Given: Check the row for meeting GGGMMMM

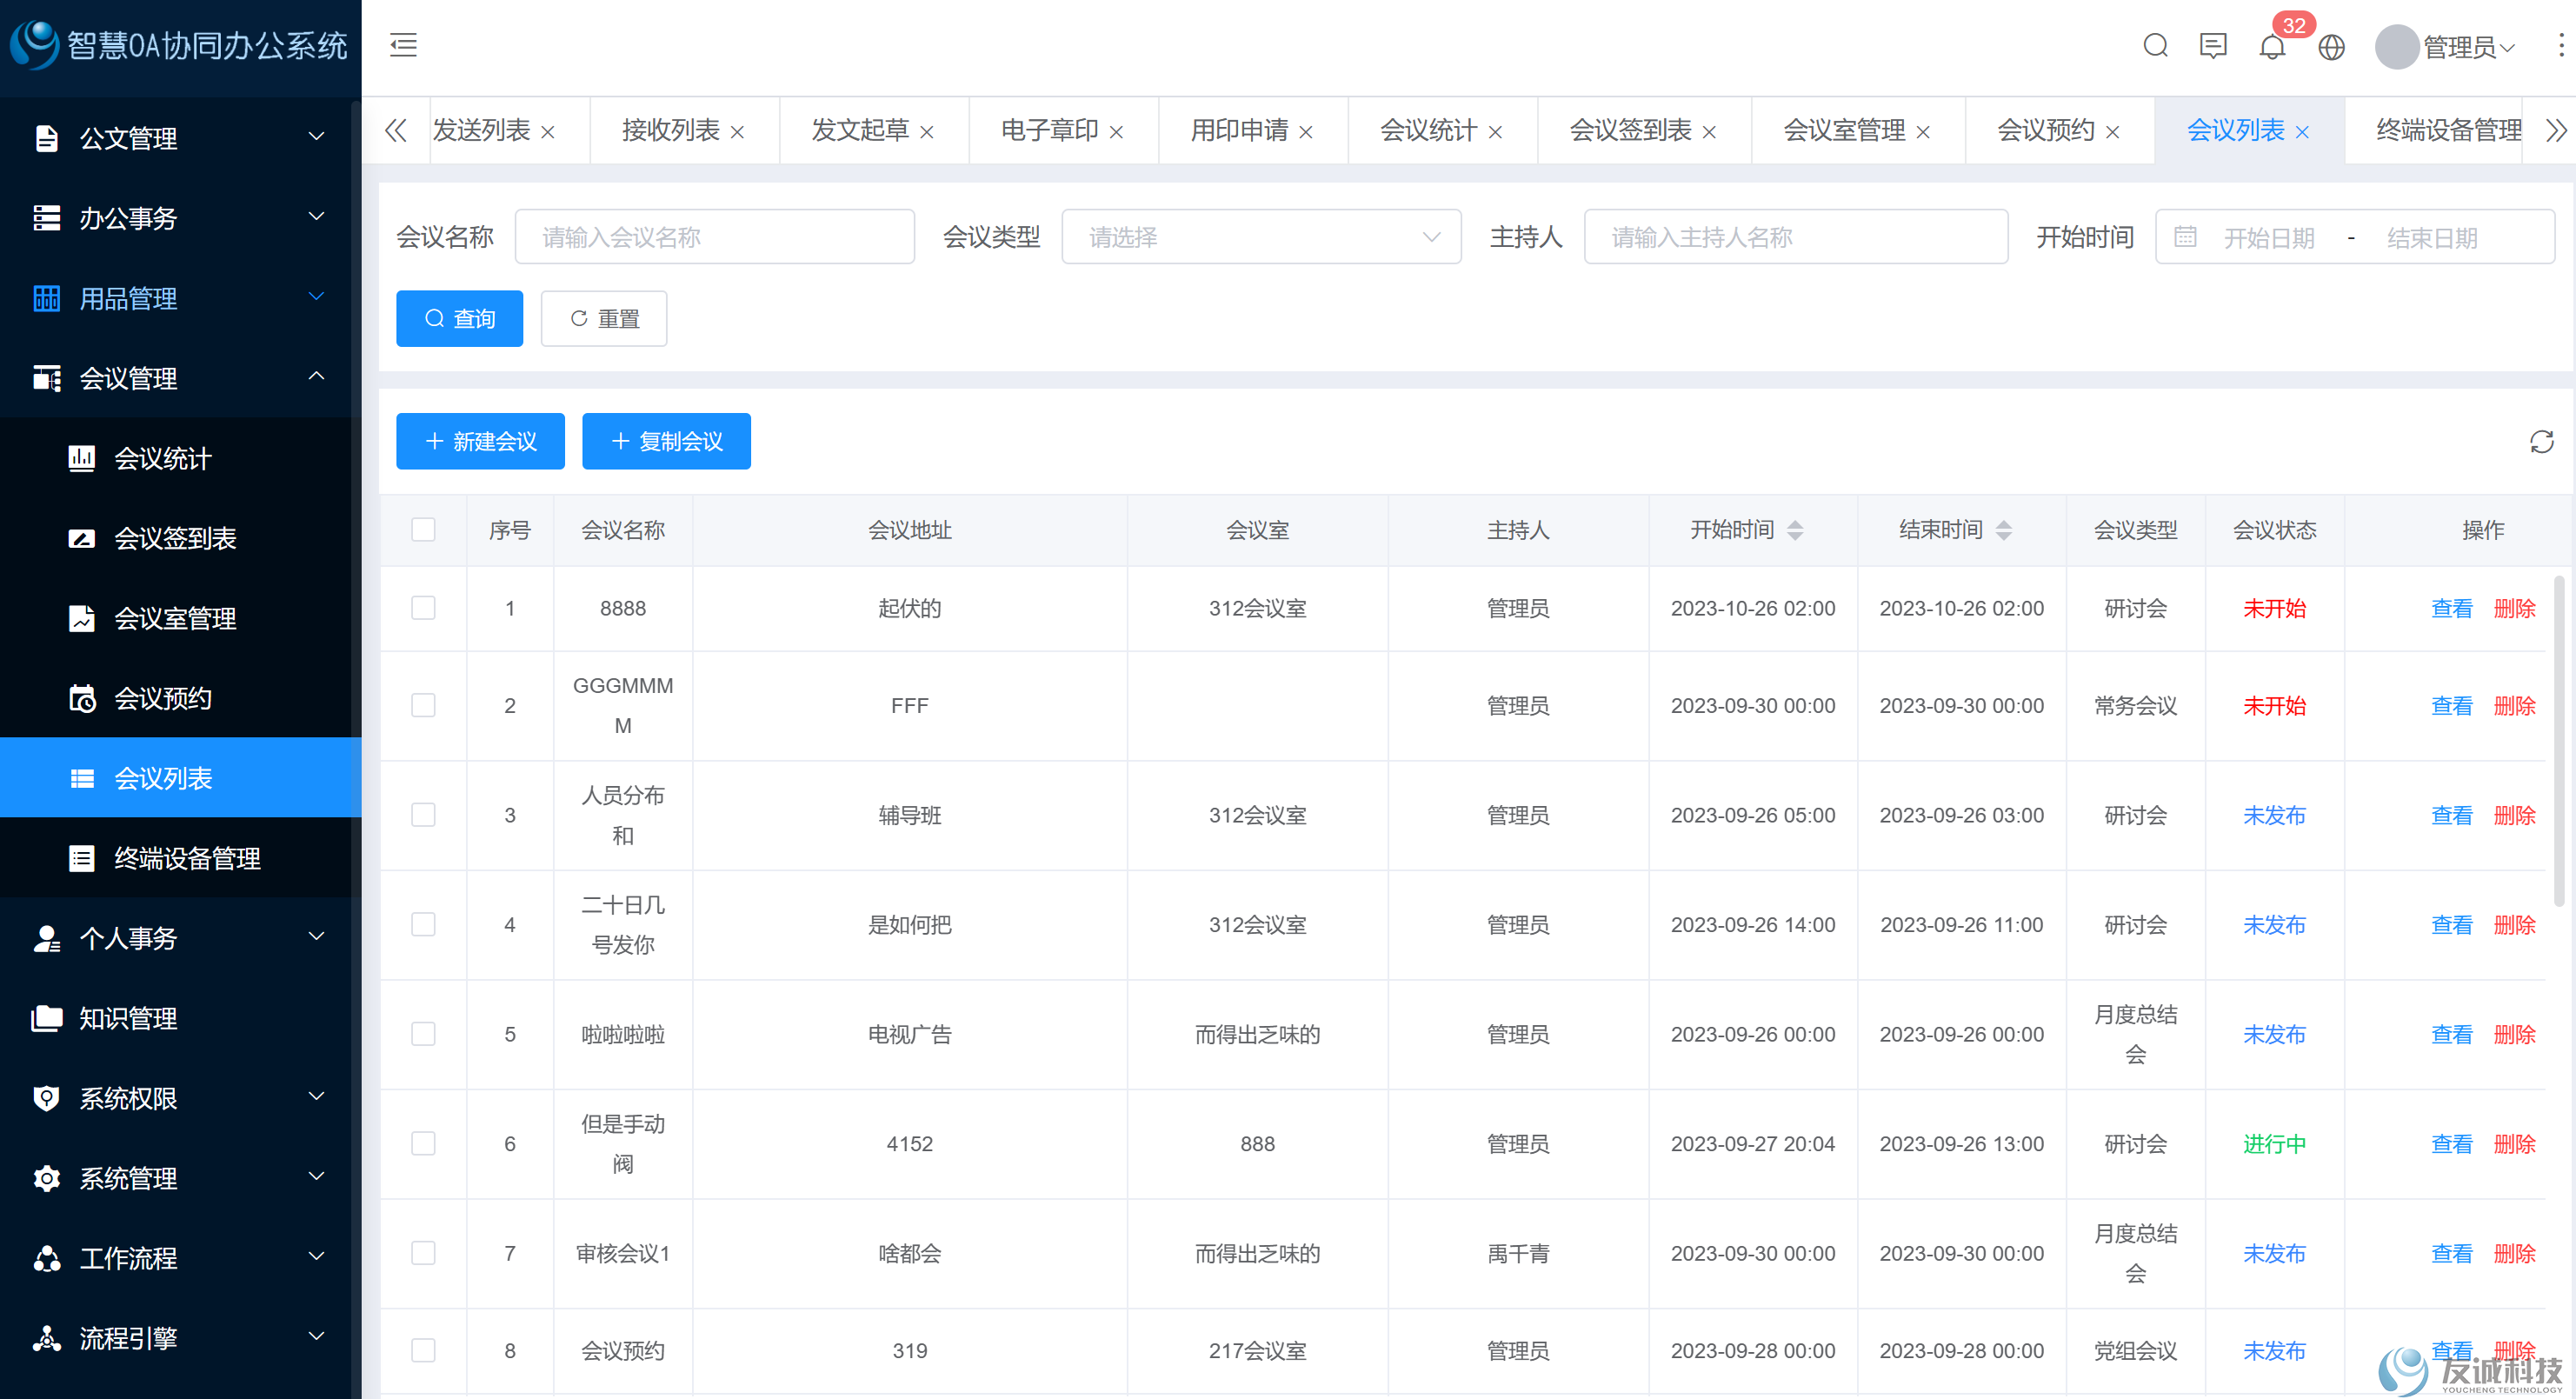Looking at the screenshot, I should click(x=423, y=705).
